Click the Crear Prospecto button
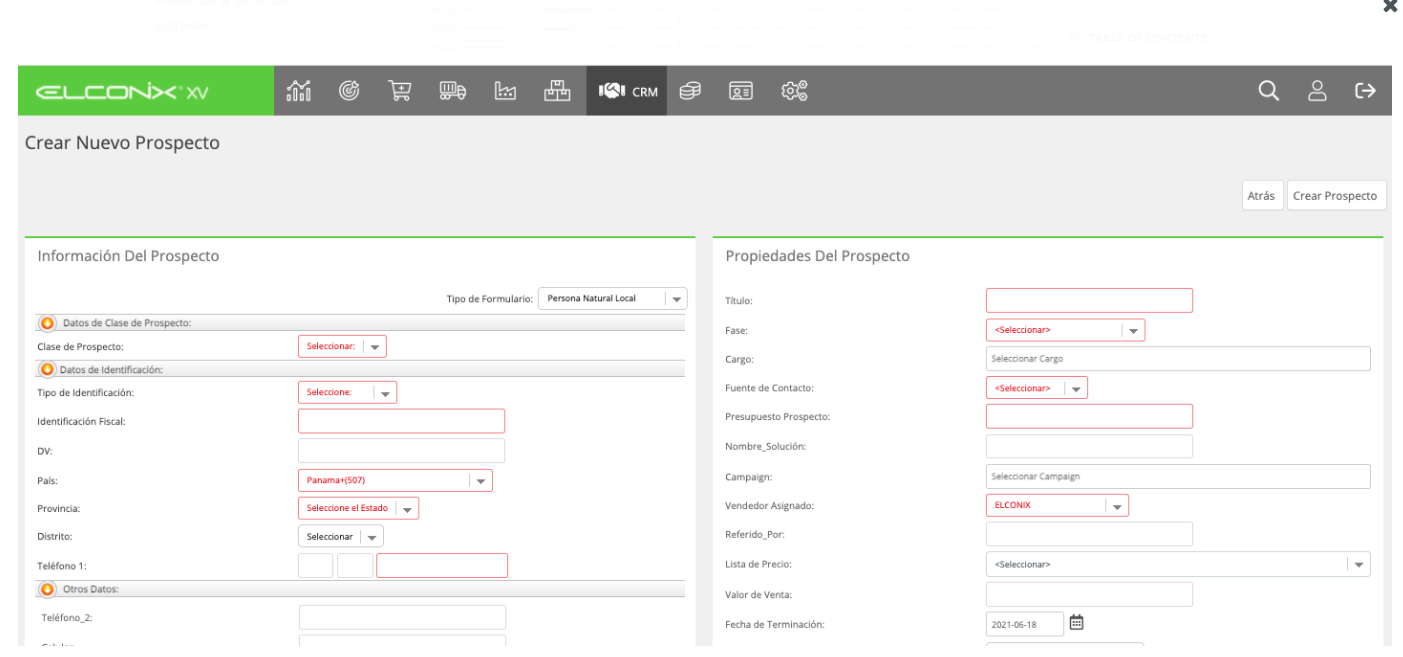Viewport: 1403px width, 657px height. point(1335,196)
